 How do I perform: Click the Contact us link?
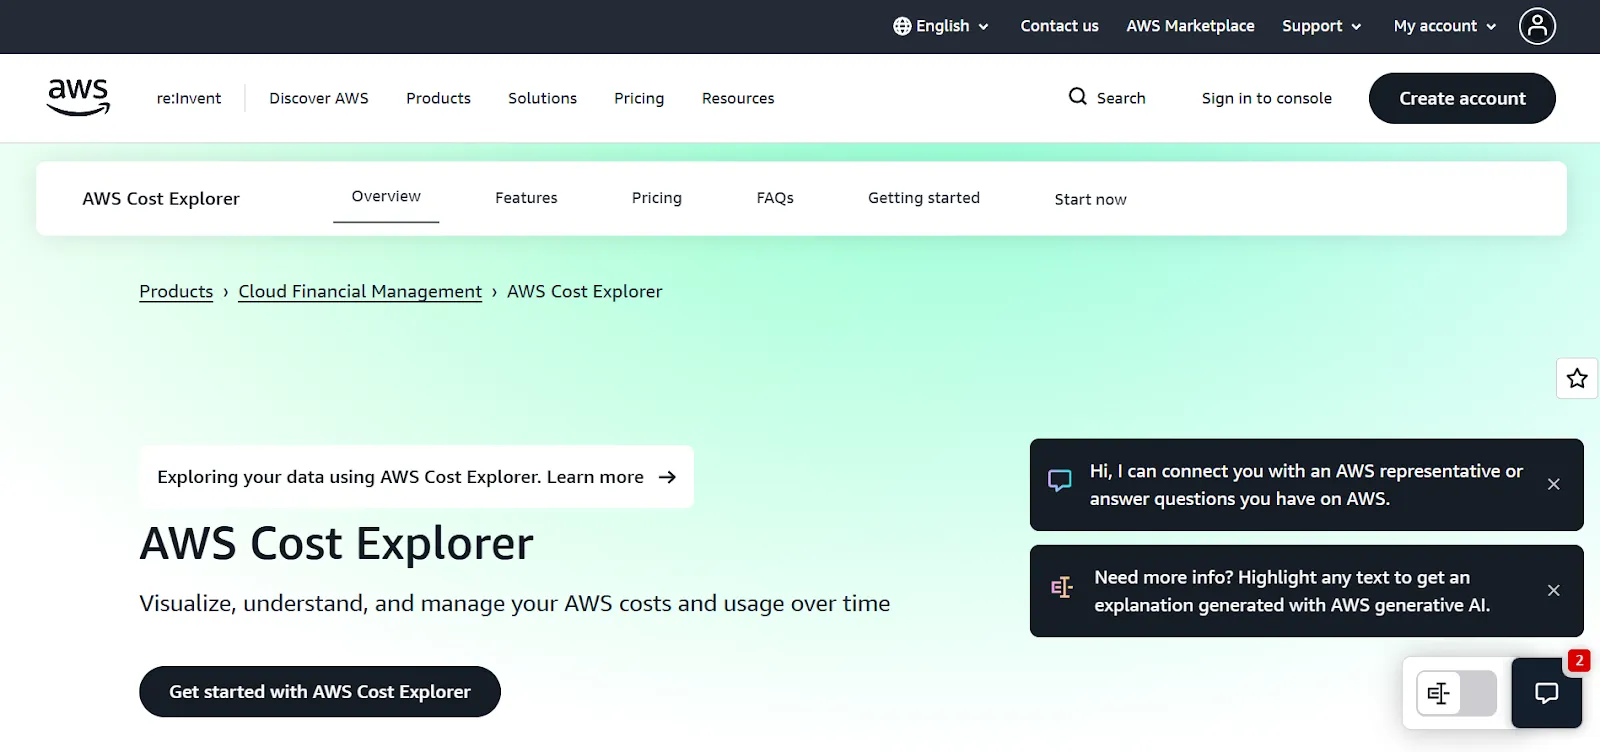point(1059,26)
